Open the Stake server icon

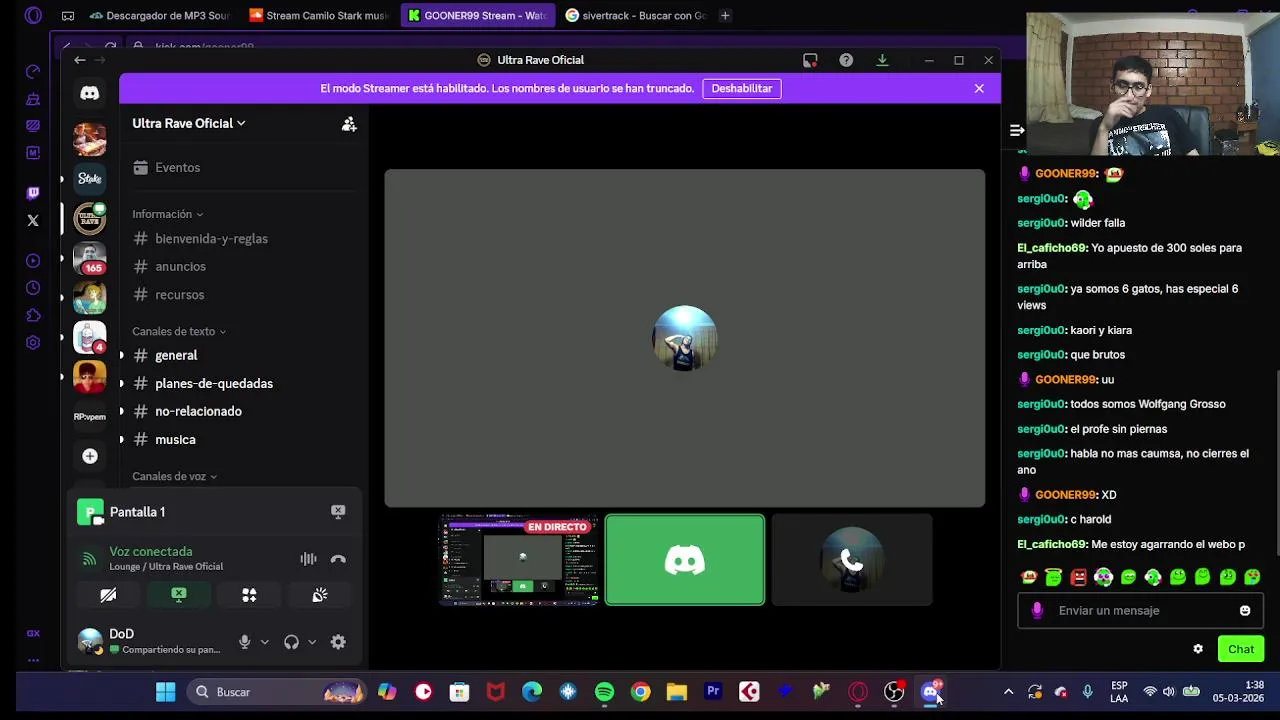click(x=90, y=179)
